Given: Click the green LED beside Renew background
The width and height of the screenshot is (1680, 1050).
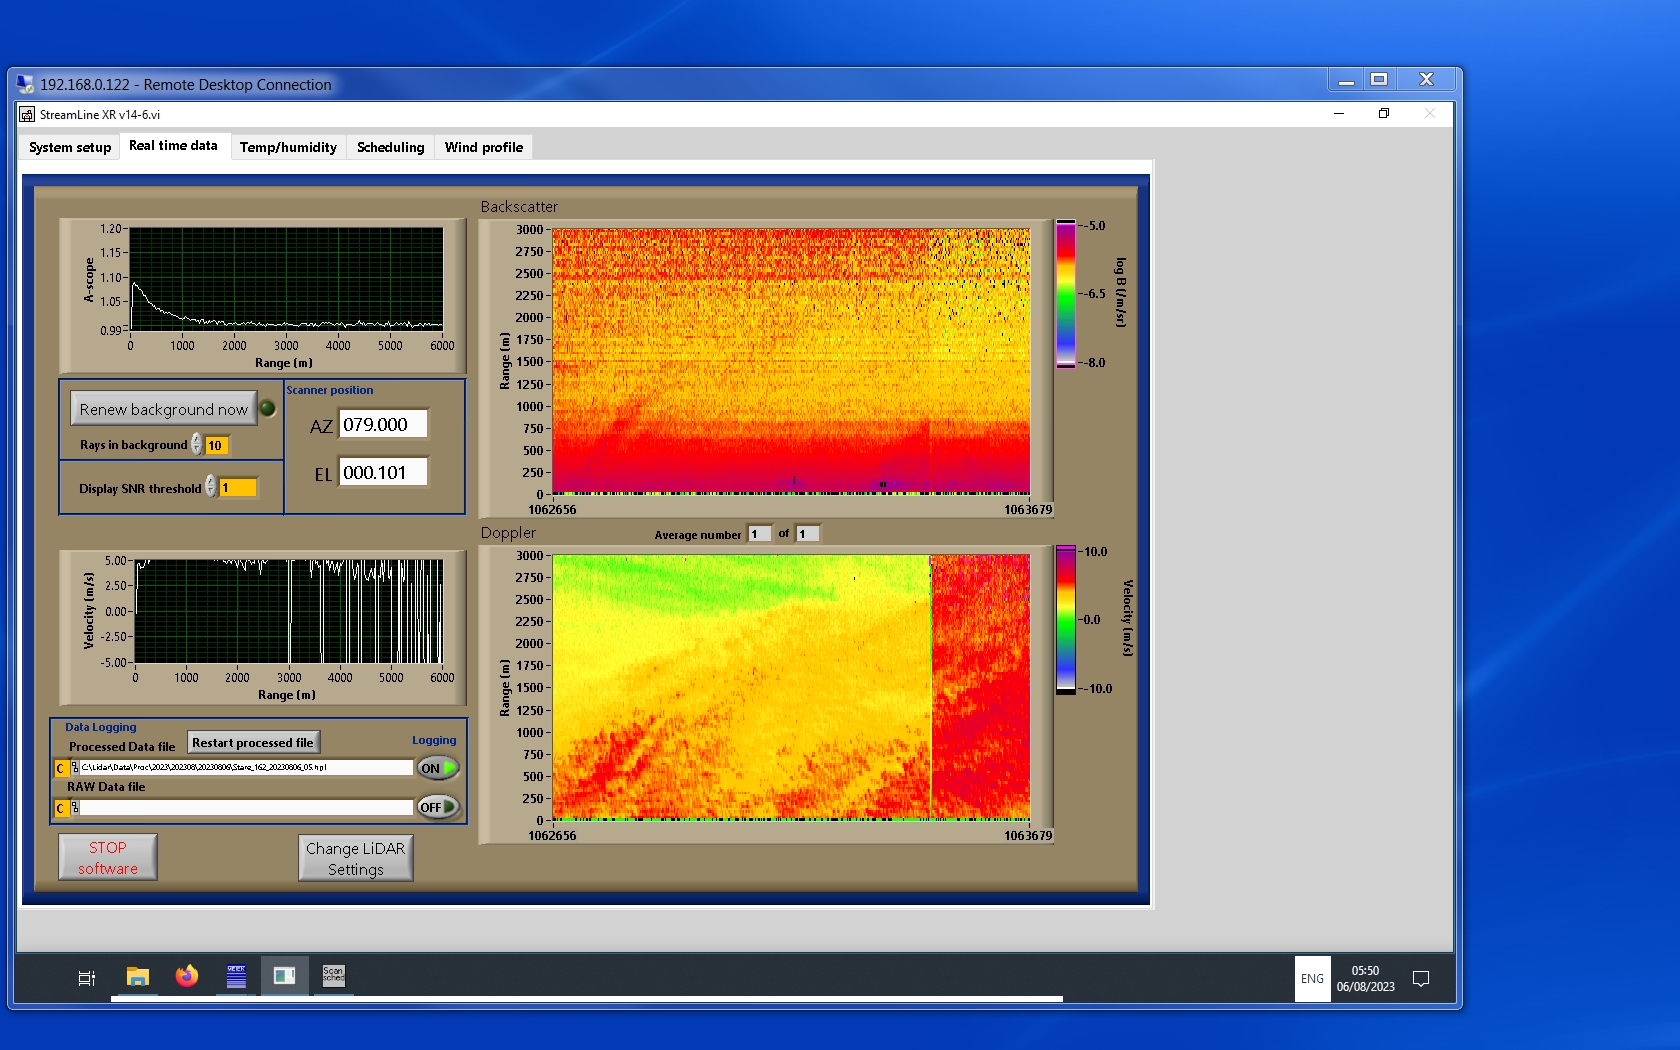Looking at the screenshot, I should tap(268, 408).
